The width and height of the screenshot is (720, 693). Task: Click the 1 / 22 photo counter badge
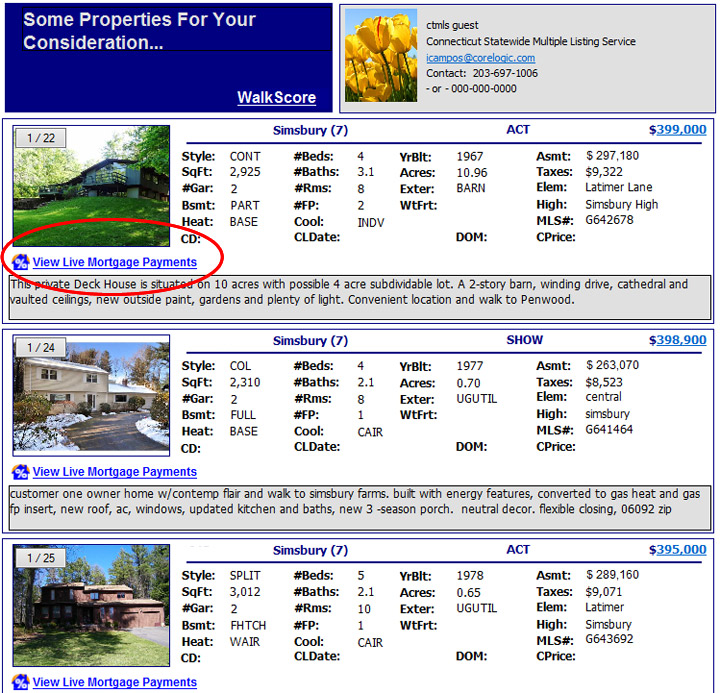tap(40, 138)
